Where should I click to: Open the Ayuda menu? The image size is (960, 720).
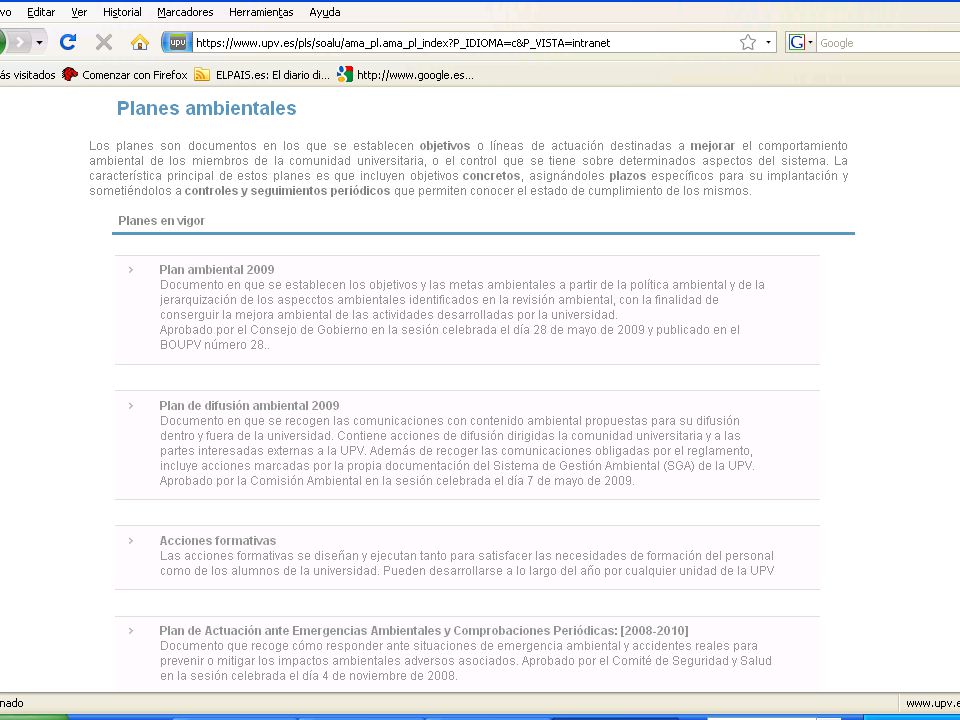click(x=324, y=12)
